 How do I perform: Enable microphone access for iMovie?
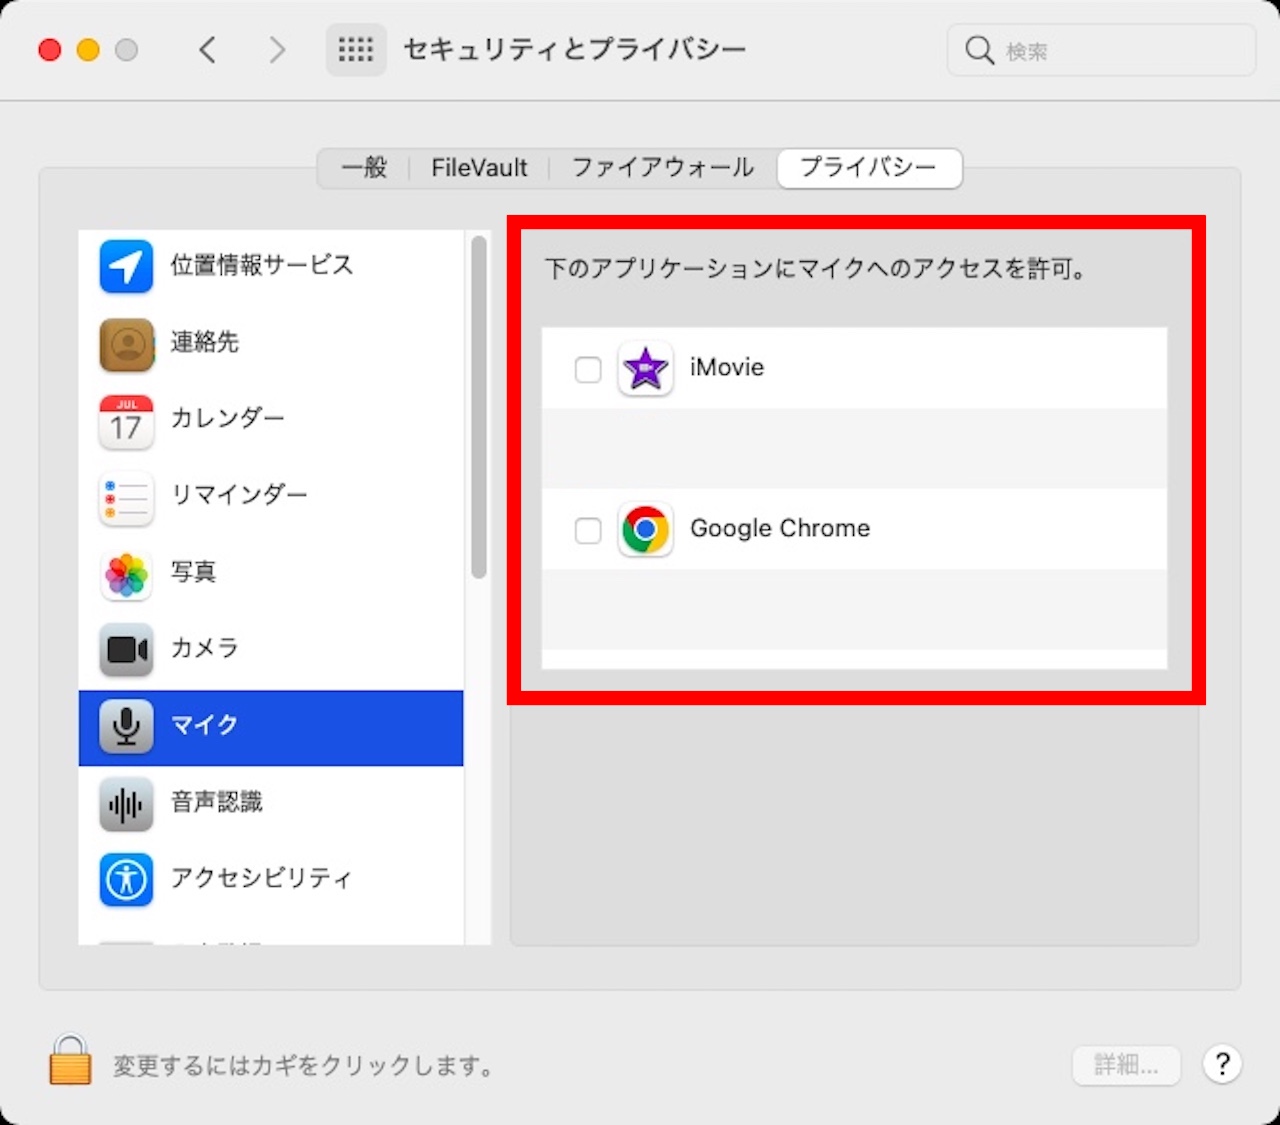[x=588, y=369]
